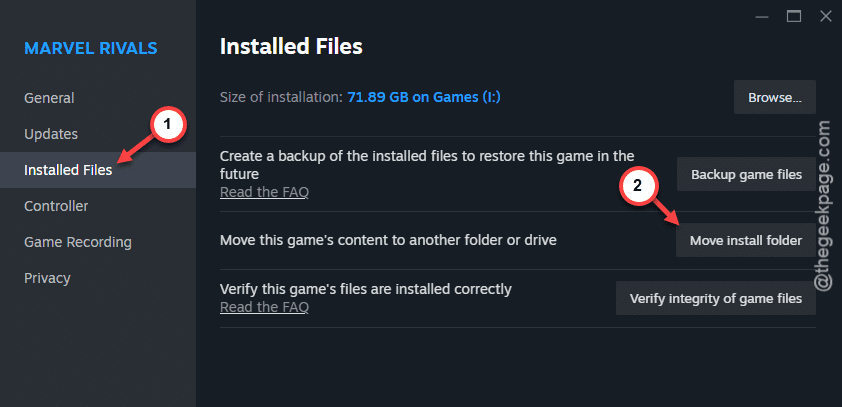
Task: Show the Privacy settings
Action: pyautogui.click(x=47, y=278)
